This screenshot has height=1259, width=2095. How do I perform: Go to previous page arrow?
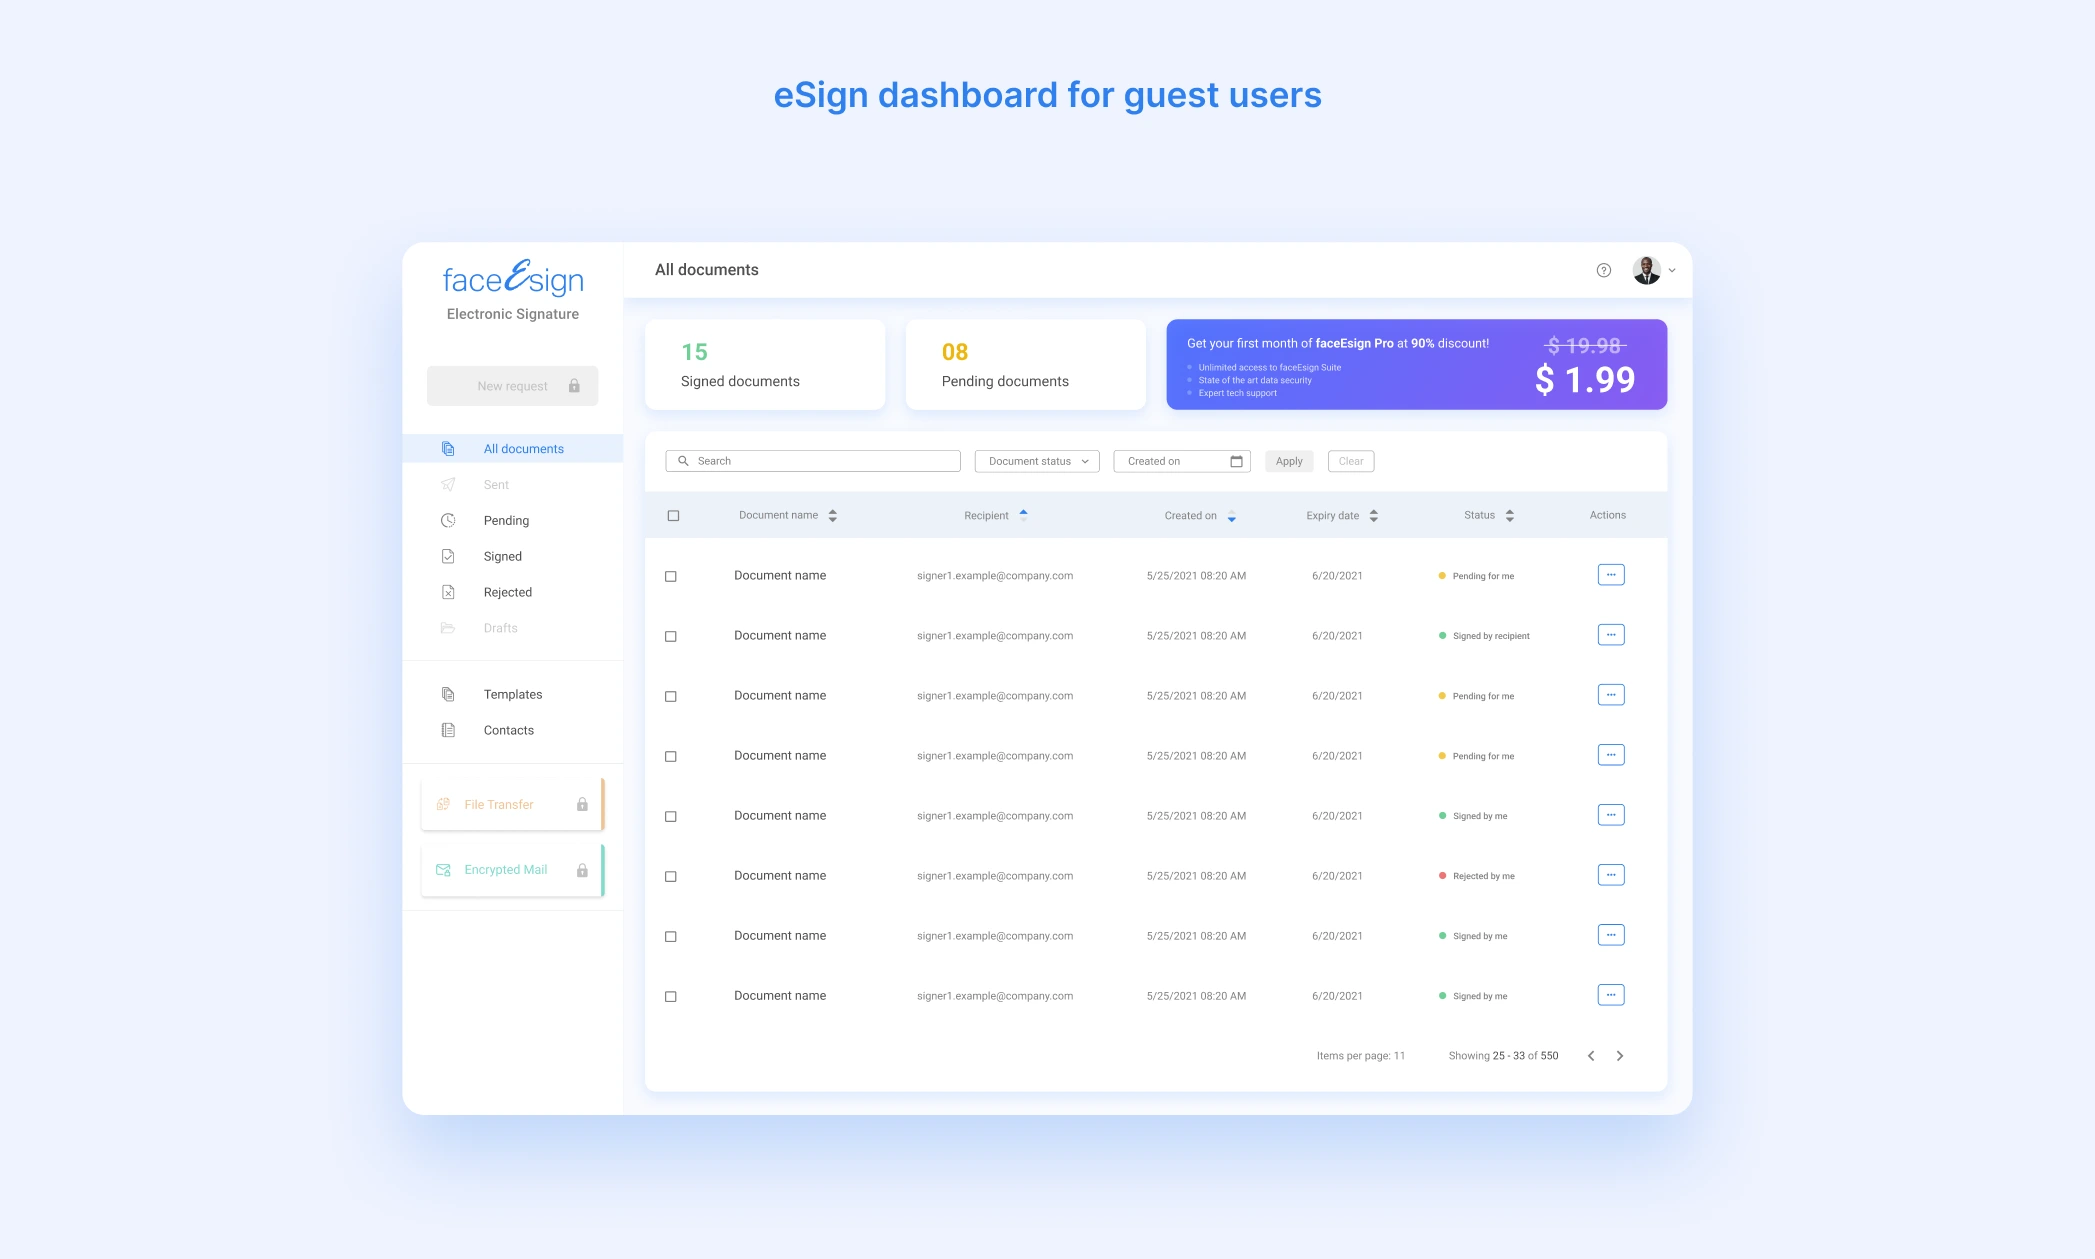(1591, 1056)
